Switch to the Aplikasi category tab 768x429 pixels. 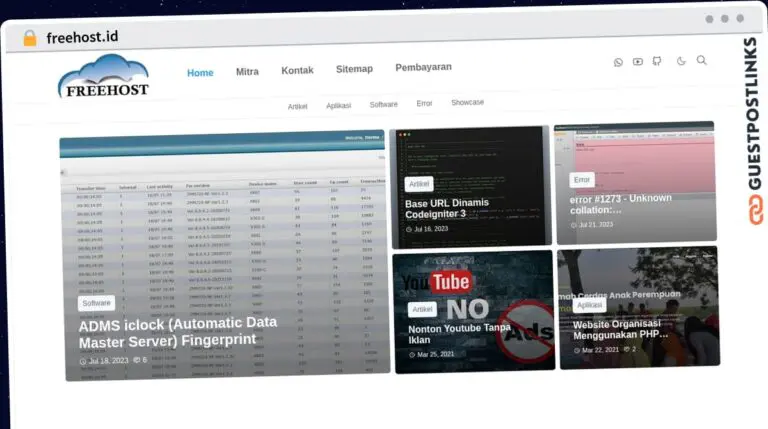338,105
